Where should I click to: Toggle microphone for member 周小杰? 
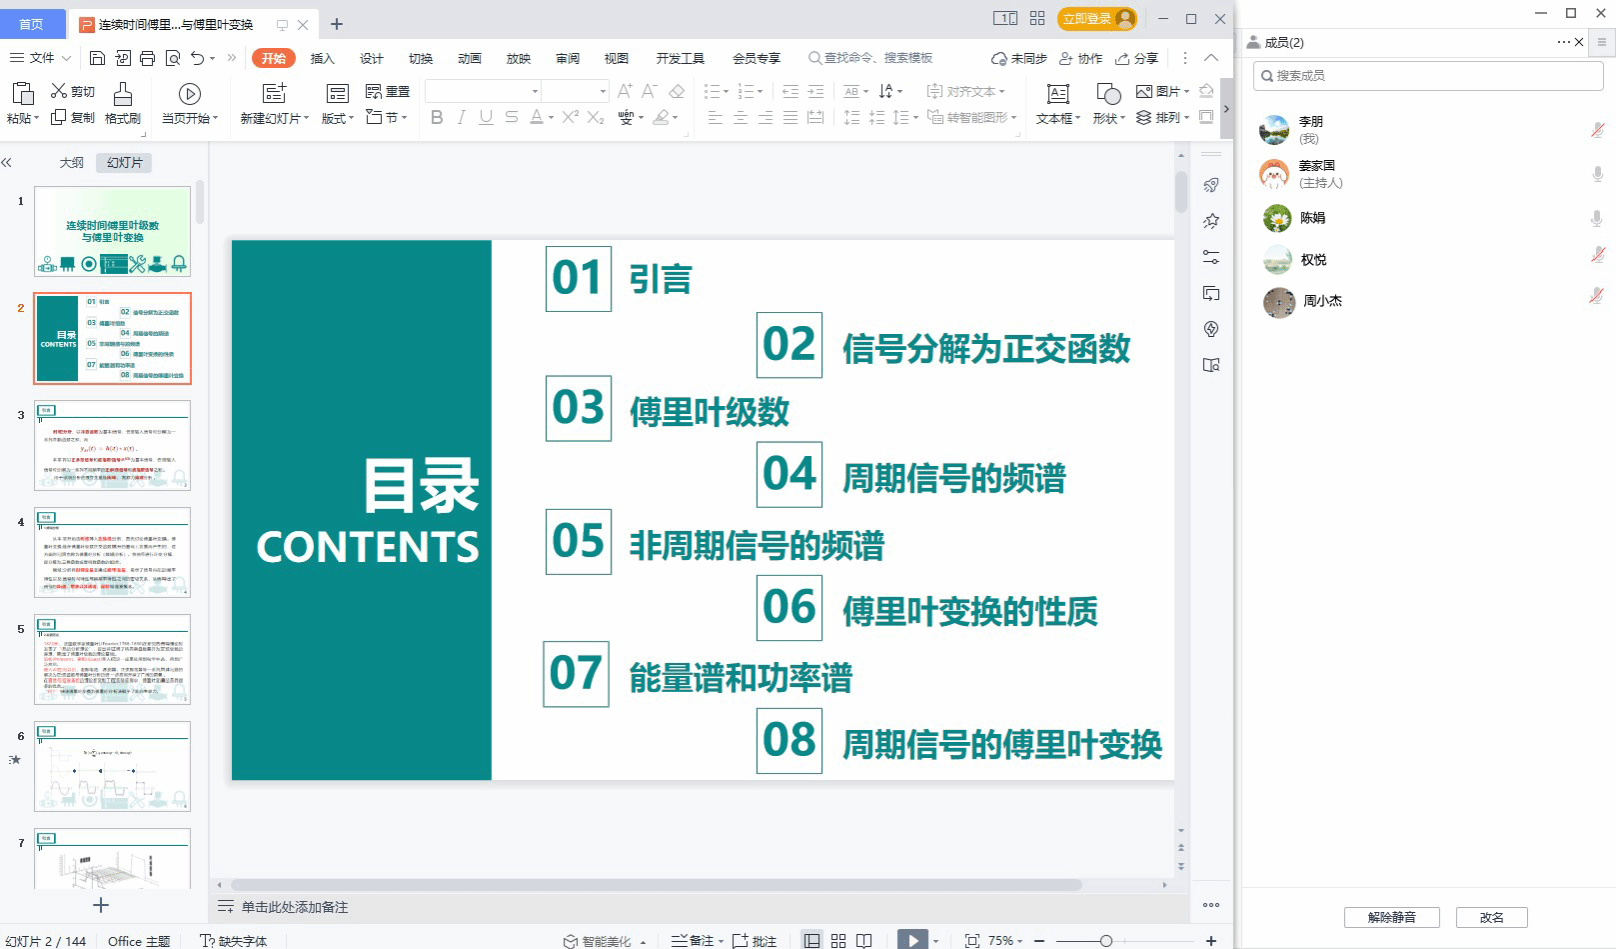click(1597, 296)
